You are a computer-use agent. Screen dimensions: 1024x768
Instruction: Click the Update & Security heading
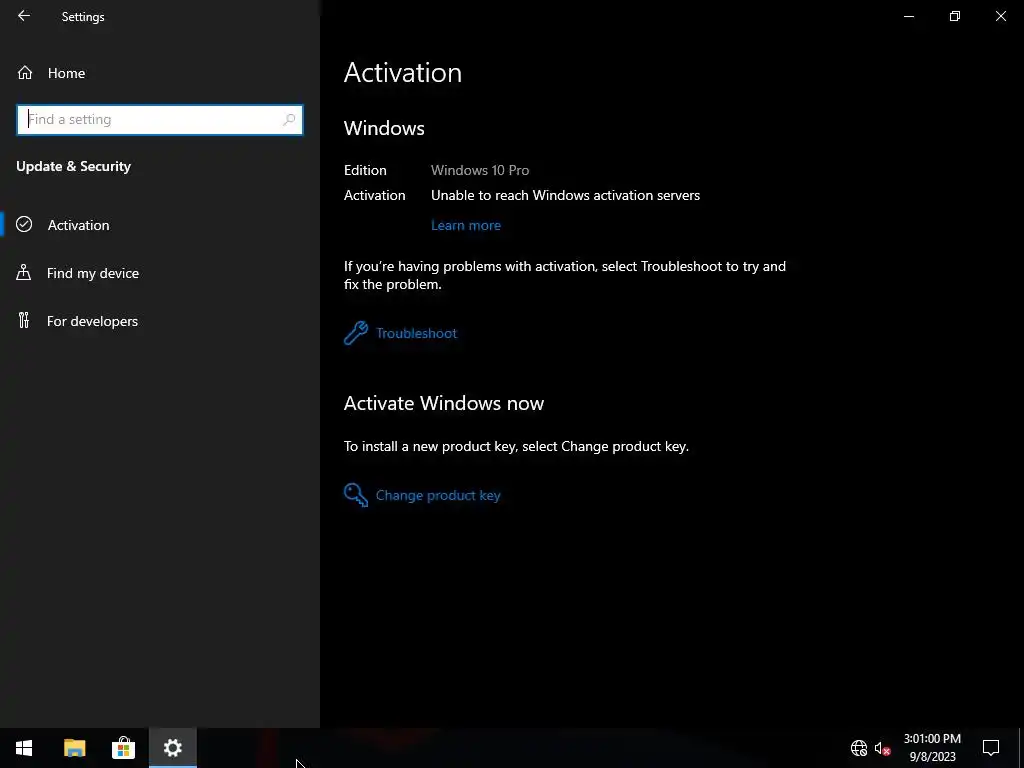[x=73, y=167]
